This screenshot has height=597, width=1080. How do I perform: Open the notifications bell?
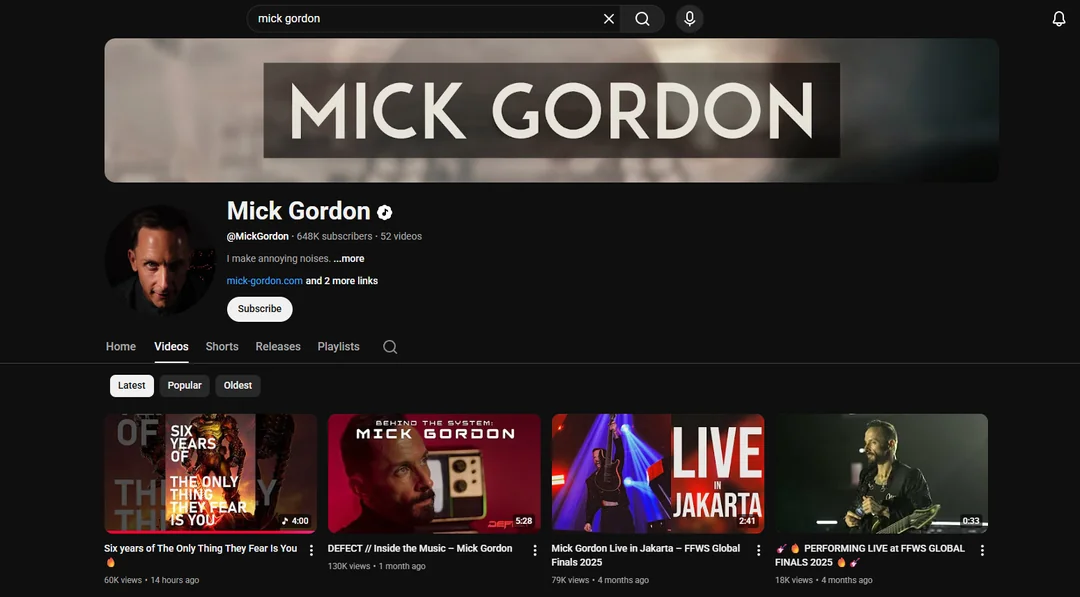tap(1059, 19)
